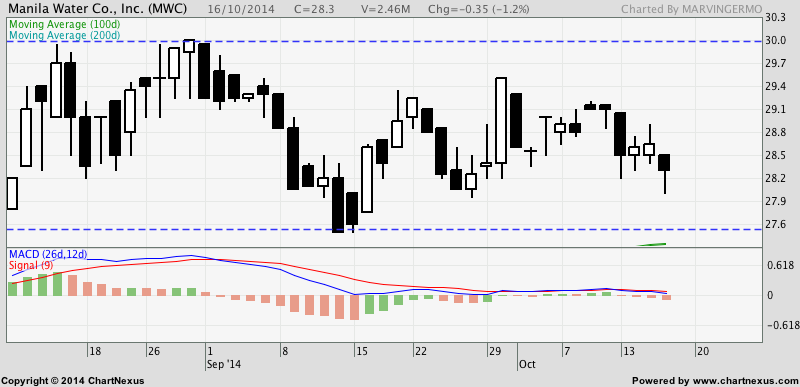Click the lower blue dashed support line

[385, 229]
